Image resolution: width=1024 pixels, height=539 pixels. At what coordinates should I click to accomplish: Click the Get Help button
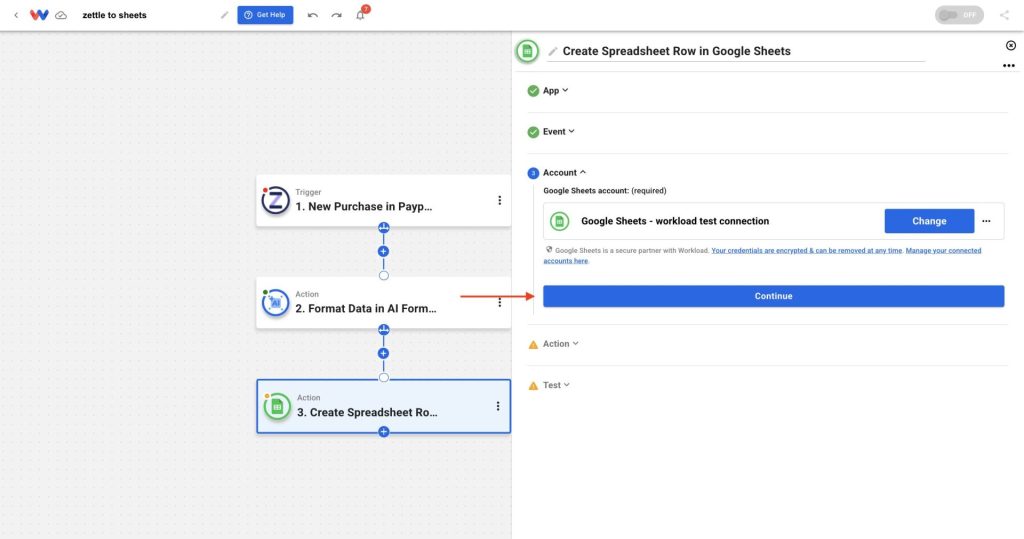coord(265,15)
